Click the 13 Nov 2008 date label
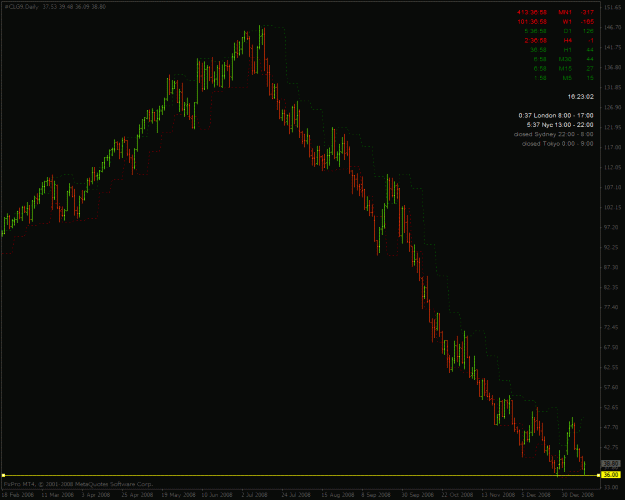This screenshot has height=500, width=625. coord(497,495)
